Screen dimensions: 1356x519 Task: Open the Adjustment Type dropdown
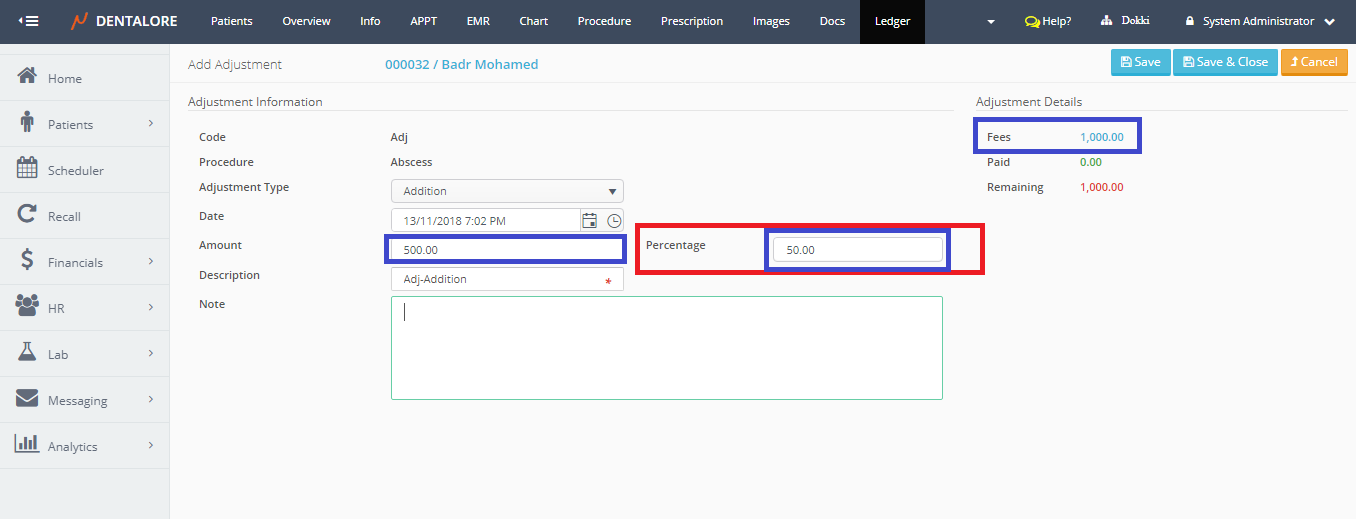point(507,191)
